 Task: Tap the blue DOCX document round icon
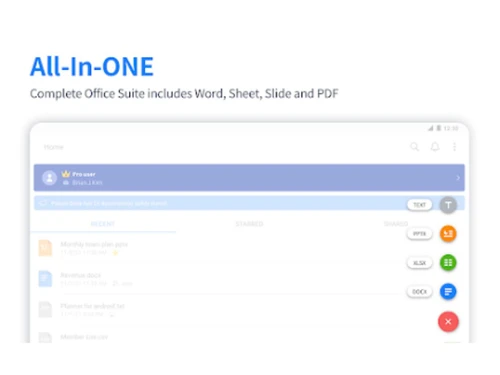448,292
